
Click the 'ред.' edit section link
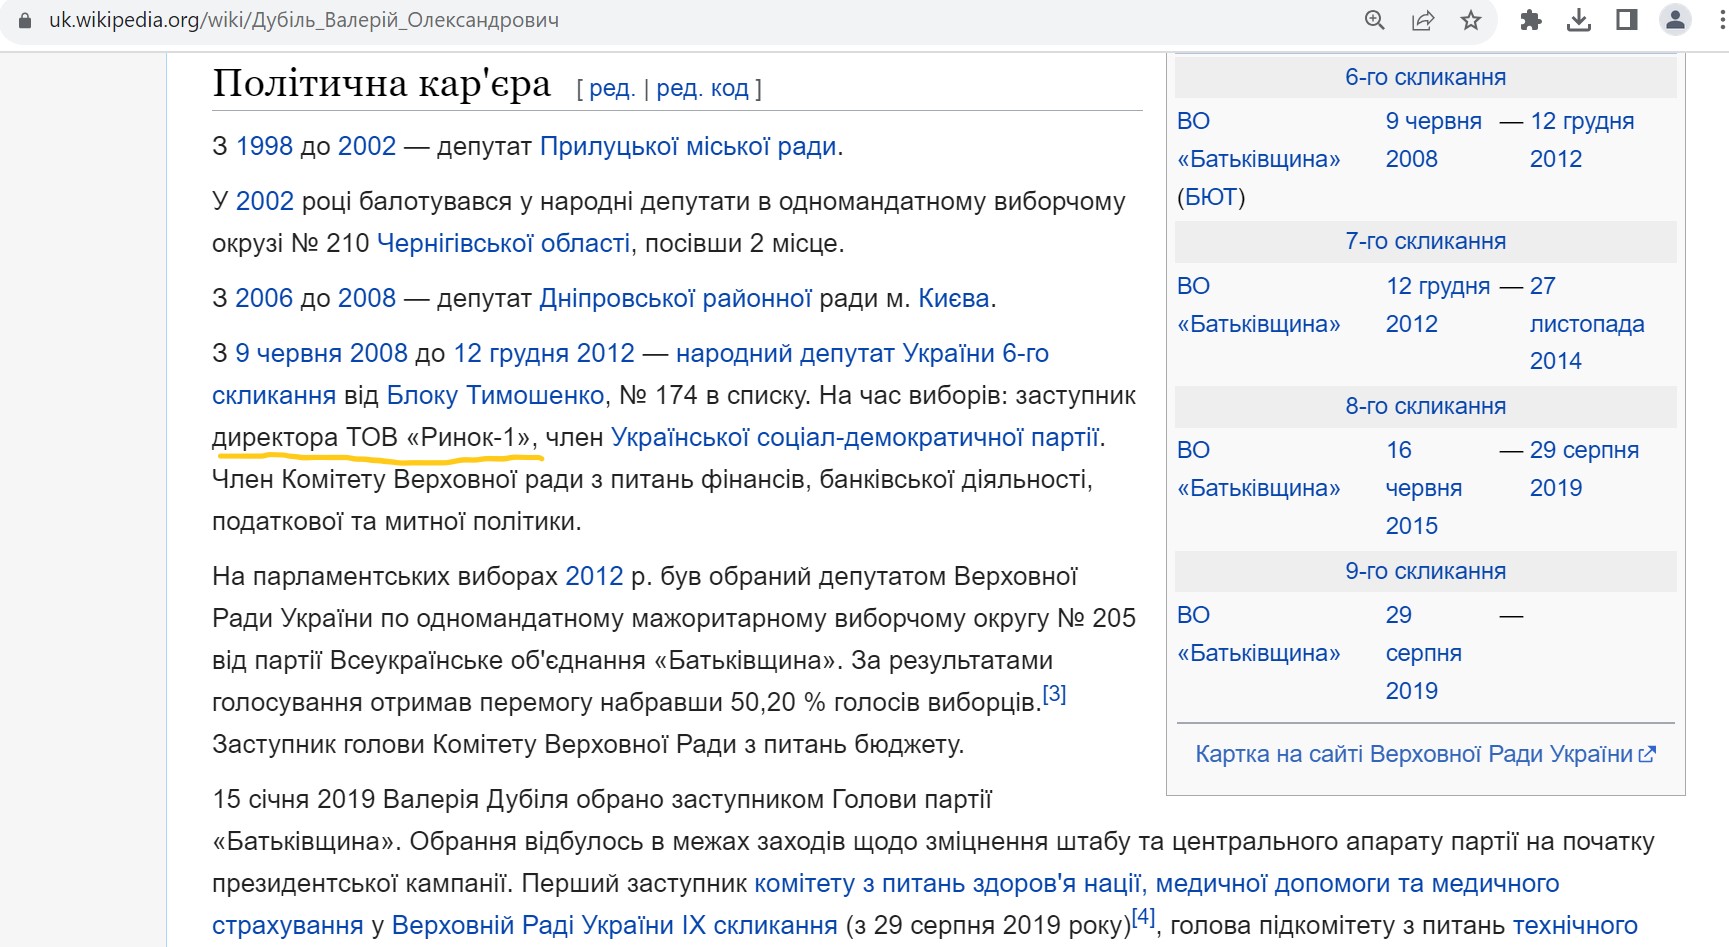coord(611,89)
